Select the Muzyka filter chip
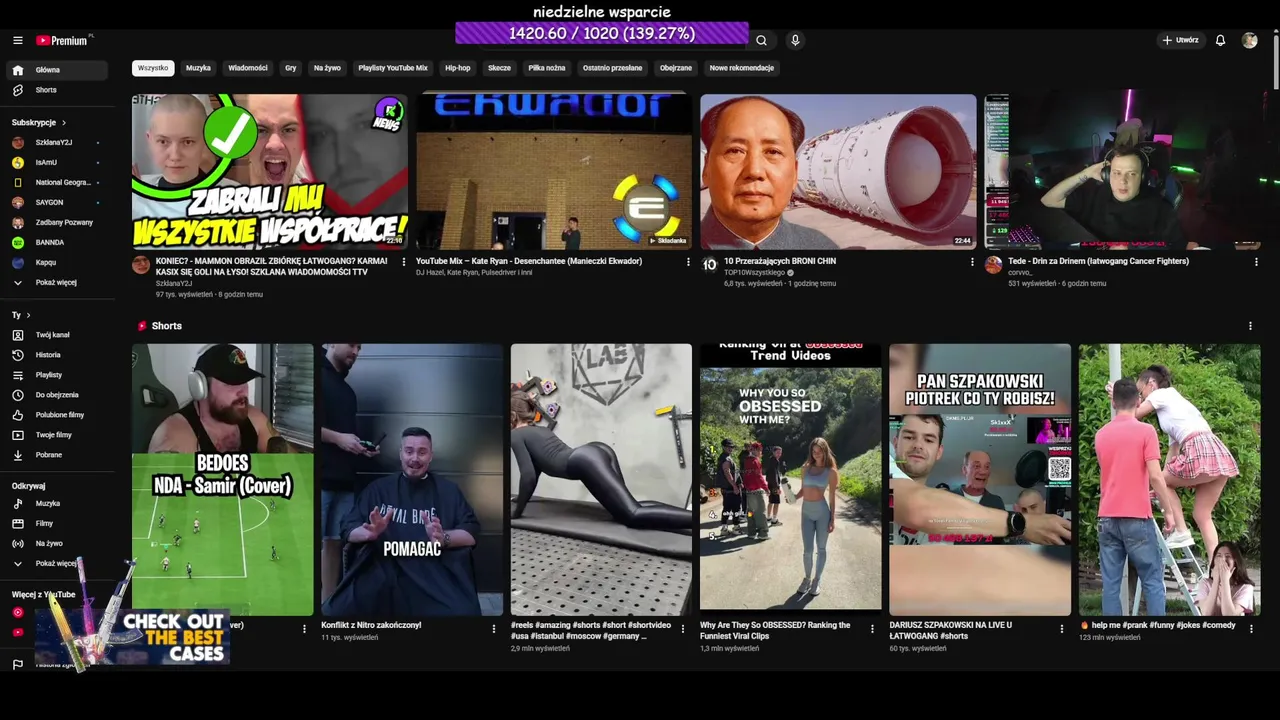Screen dimensions: 1280x720 pyautogui.click(x=198, y=68)
